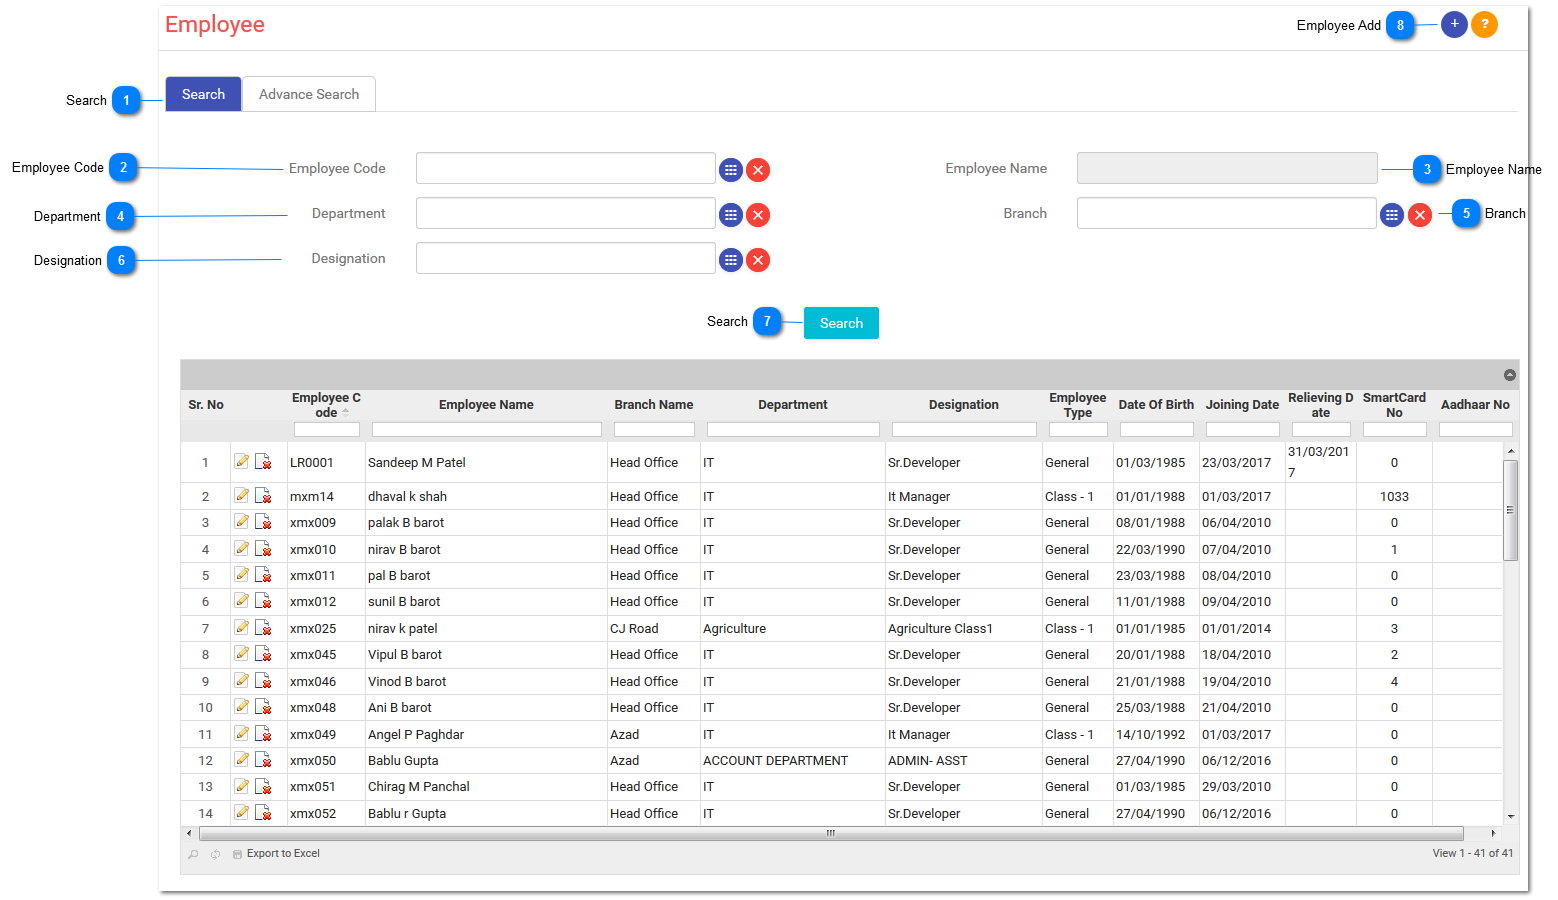Edit employee xmx025 with the pencil icon
The image size is (1558, 900).
242,627
